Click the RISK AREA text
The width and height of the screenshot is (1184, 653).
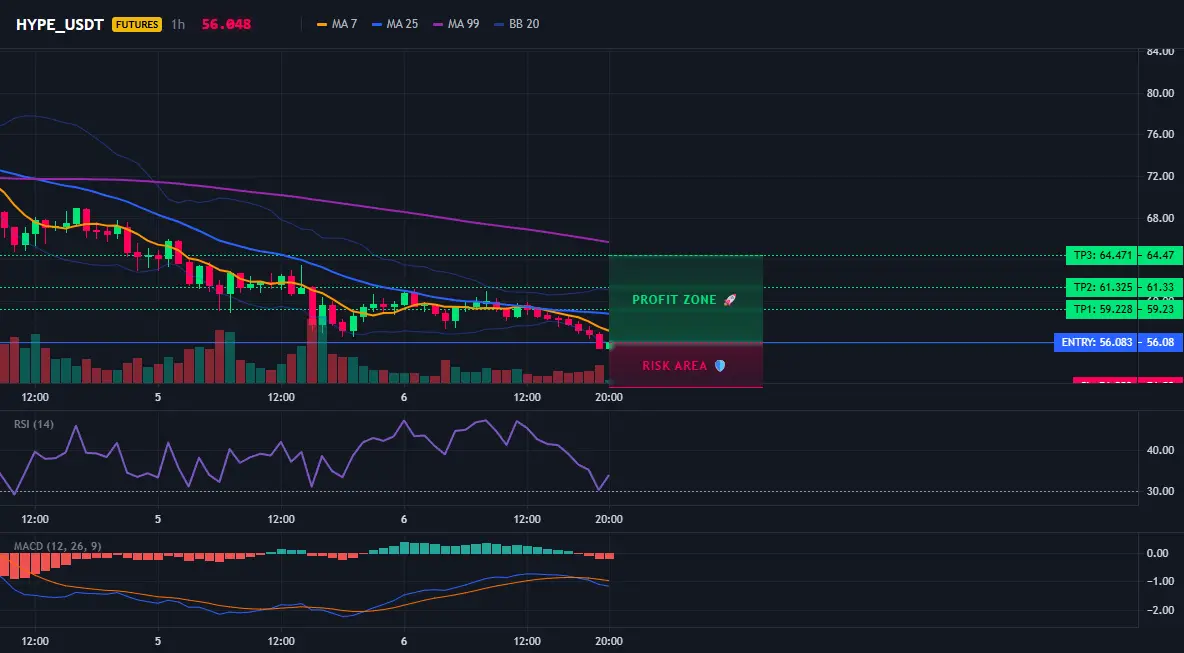point(675,365)
